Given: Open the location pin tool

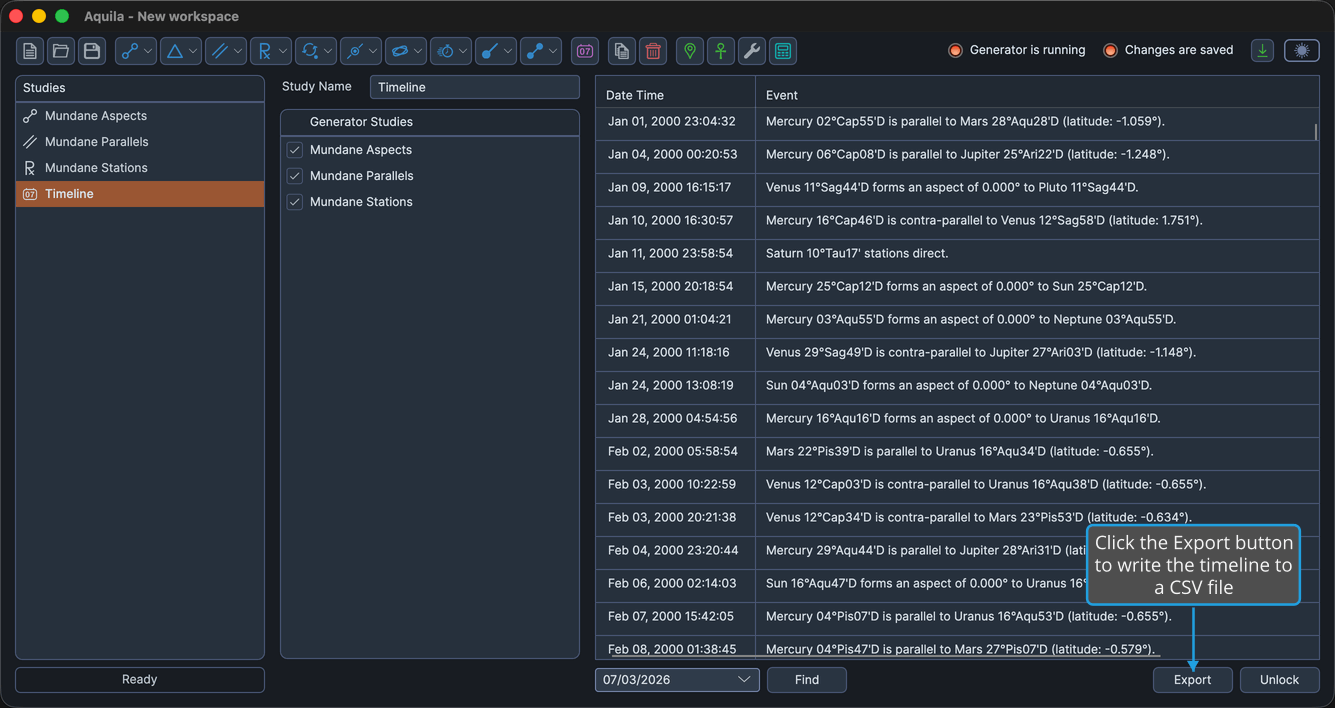Looking at the screenshot, I should click(x=690, y=51).
